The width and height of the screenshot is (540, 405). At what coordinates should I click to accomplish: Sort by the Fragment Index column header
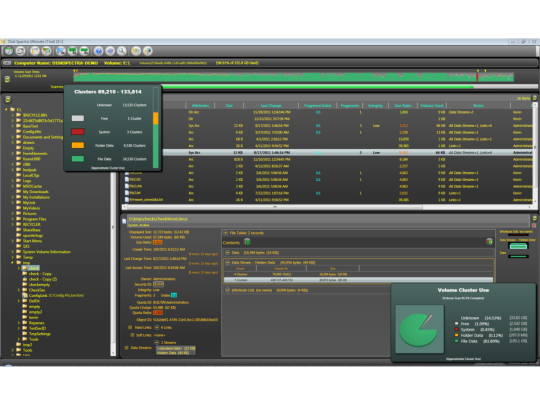point(318,105)
